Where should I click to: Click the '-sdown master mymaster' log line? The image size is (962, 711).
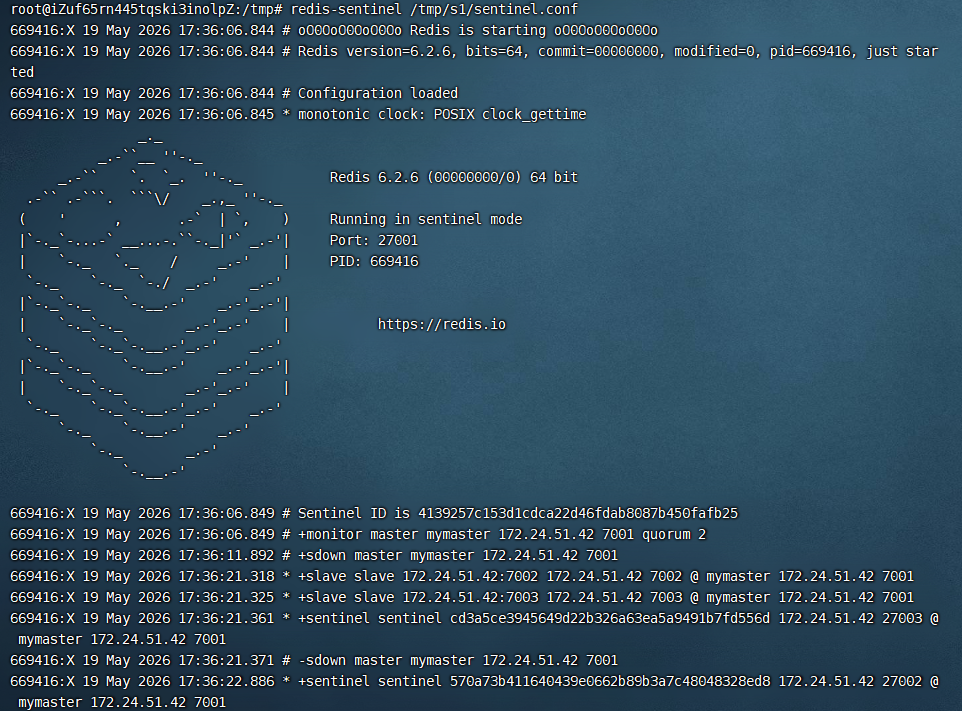tap(314, 660)
